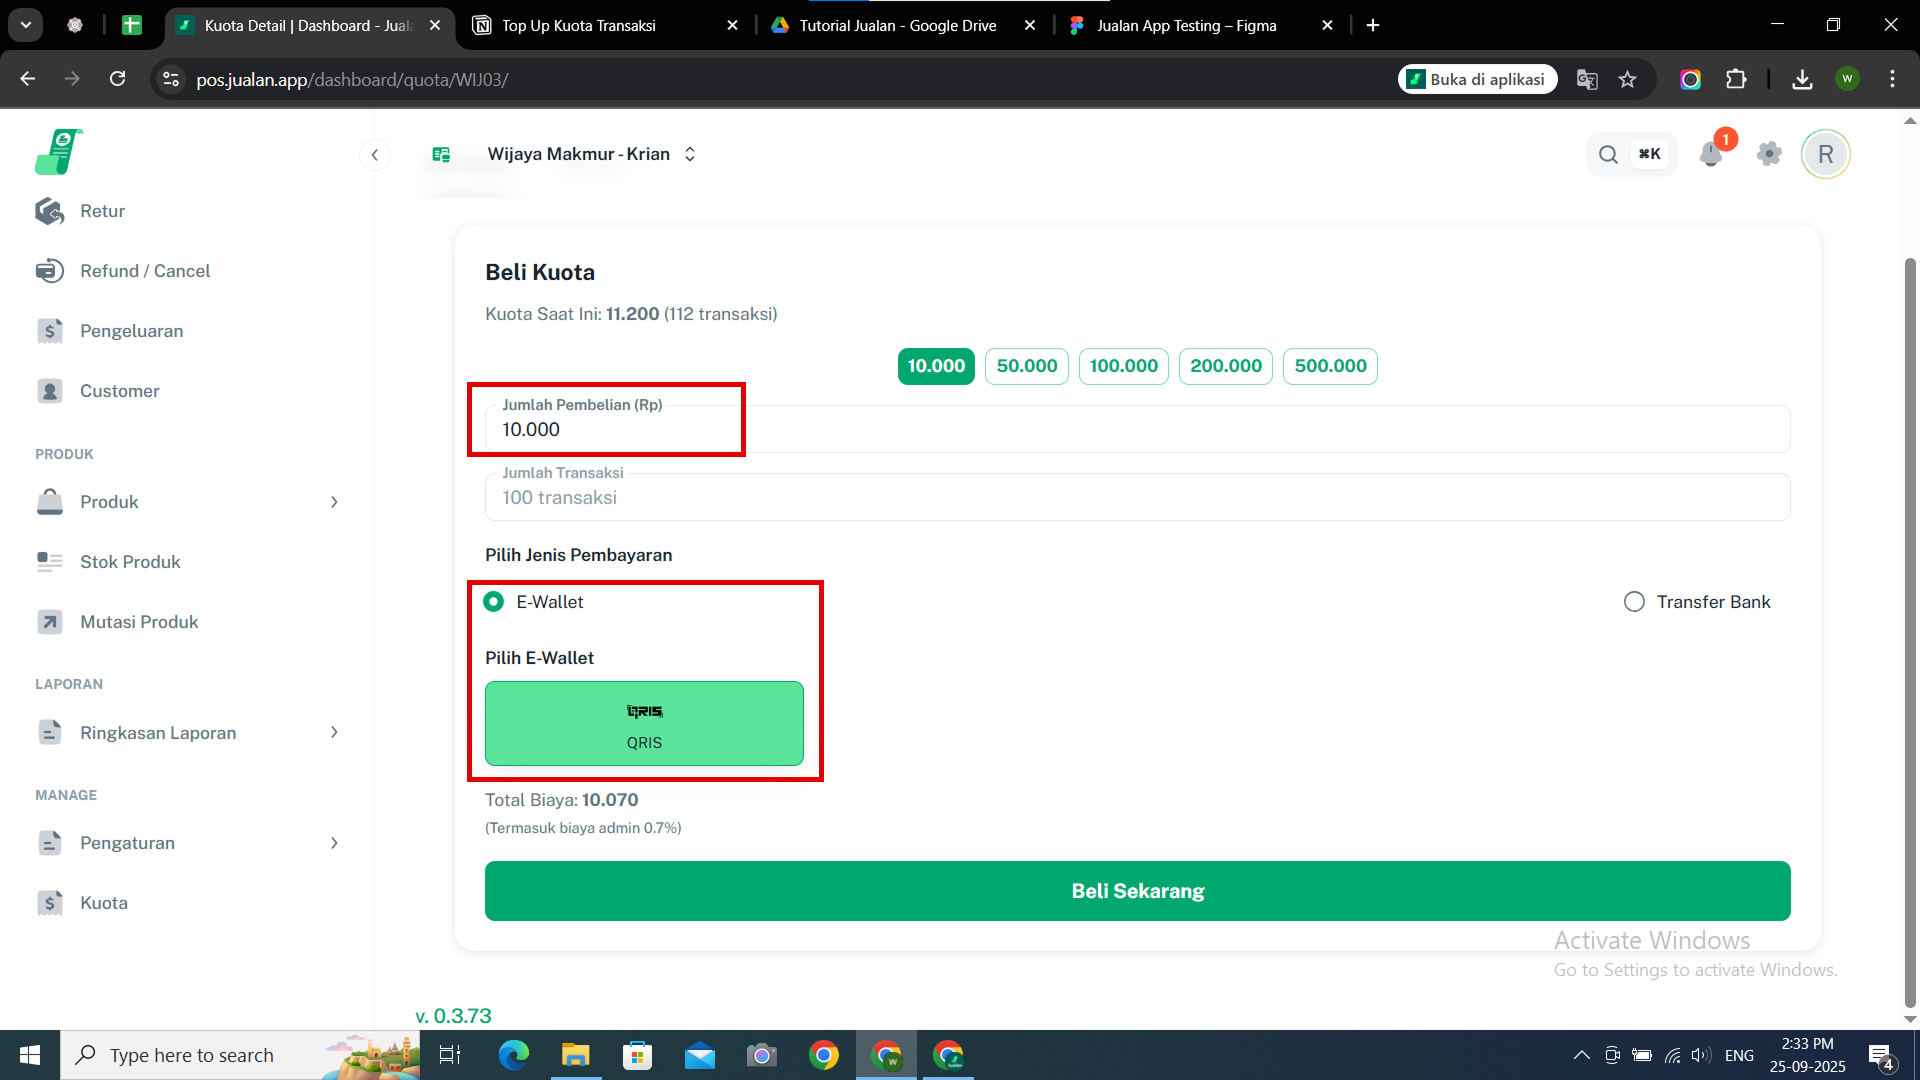Select the QRIS e-wallet option

644,724
